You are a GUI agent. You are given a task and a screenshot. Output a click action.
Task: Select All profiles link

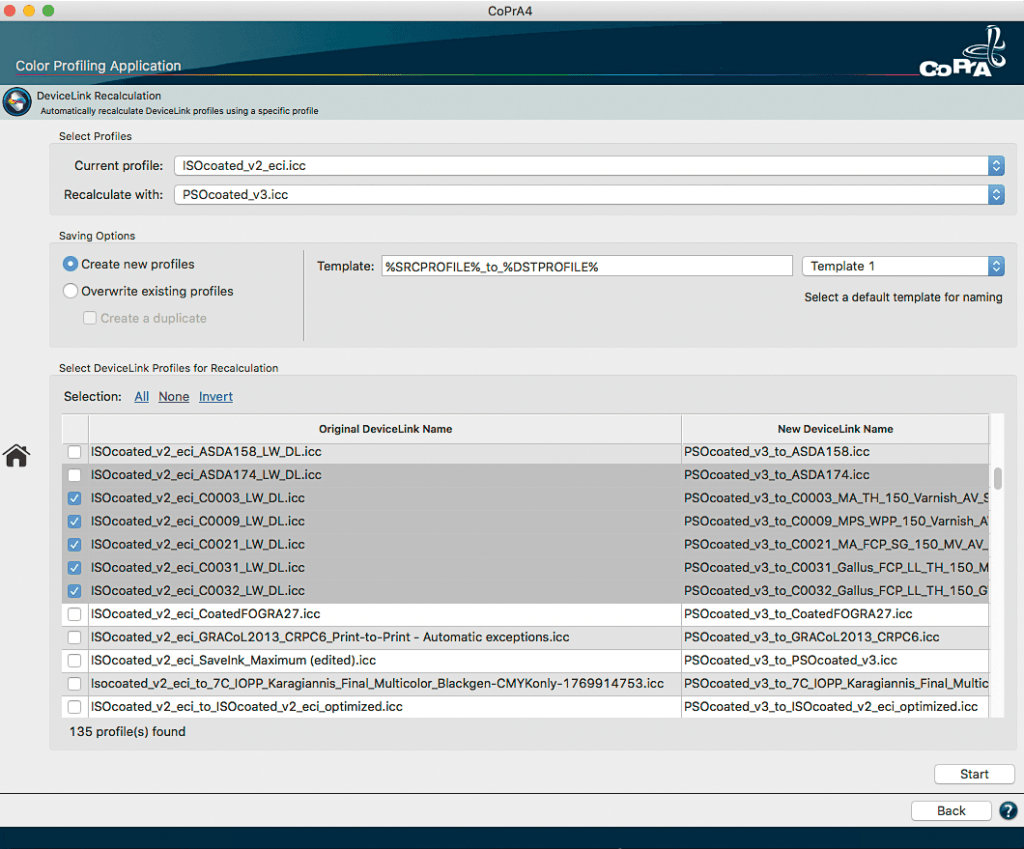click(142, 397)
